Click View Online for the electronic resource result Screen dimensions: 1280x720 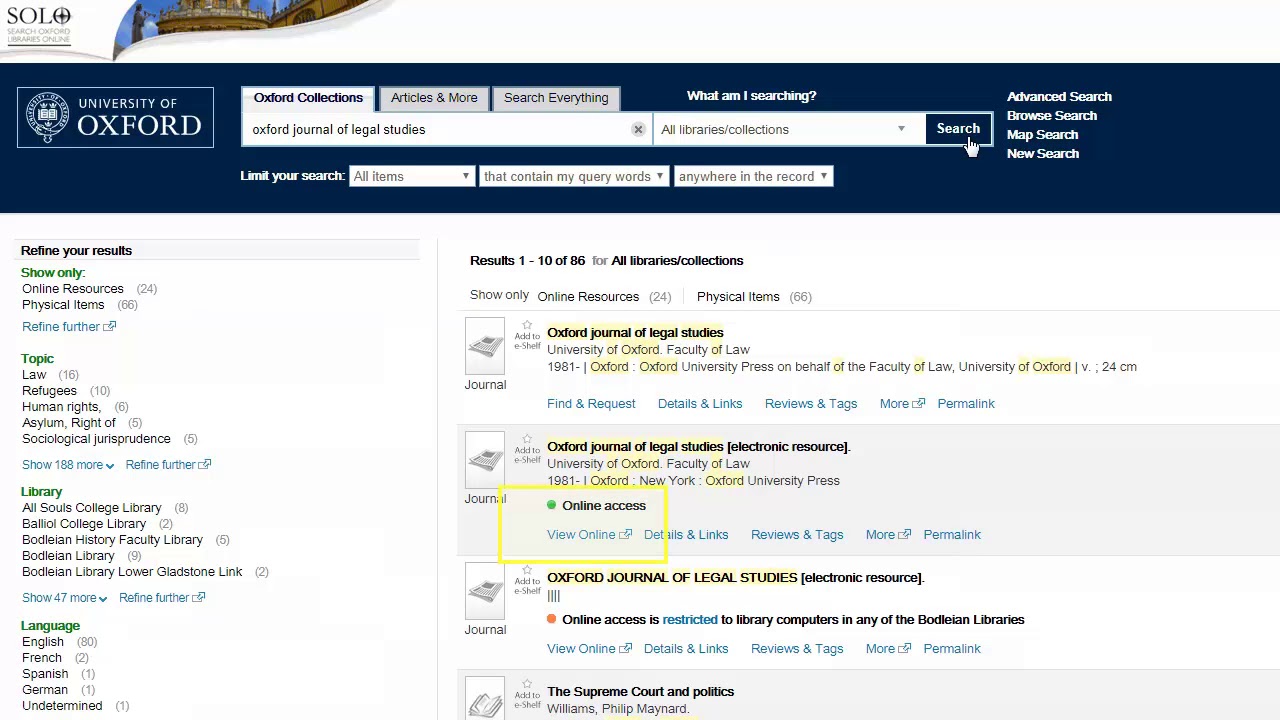[x=589, y=535]
